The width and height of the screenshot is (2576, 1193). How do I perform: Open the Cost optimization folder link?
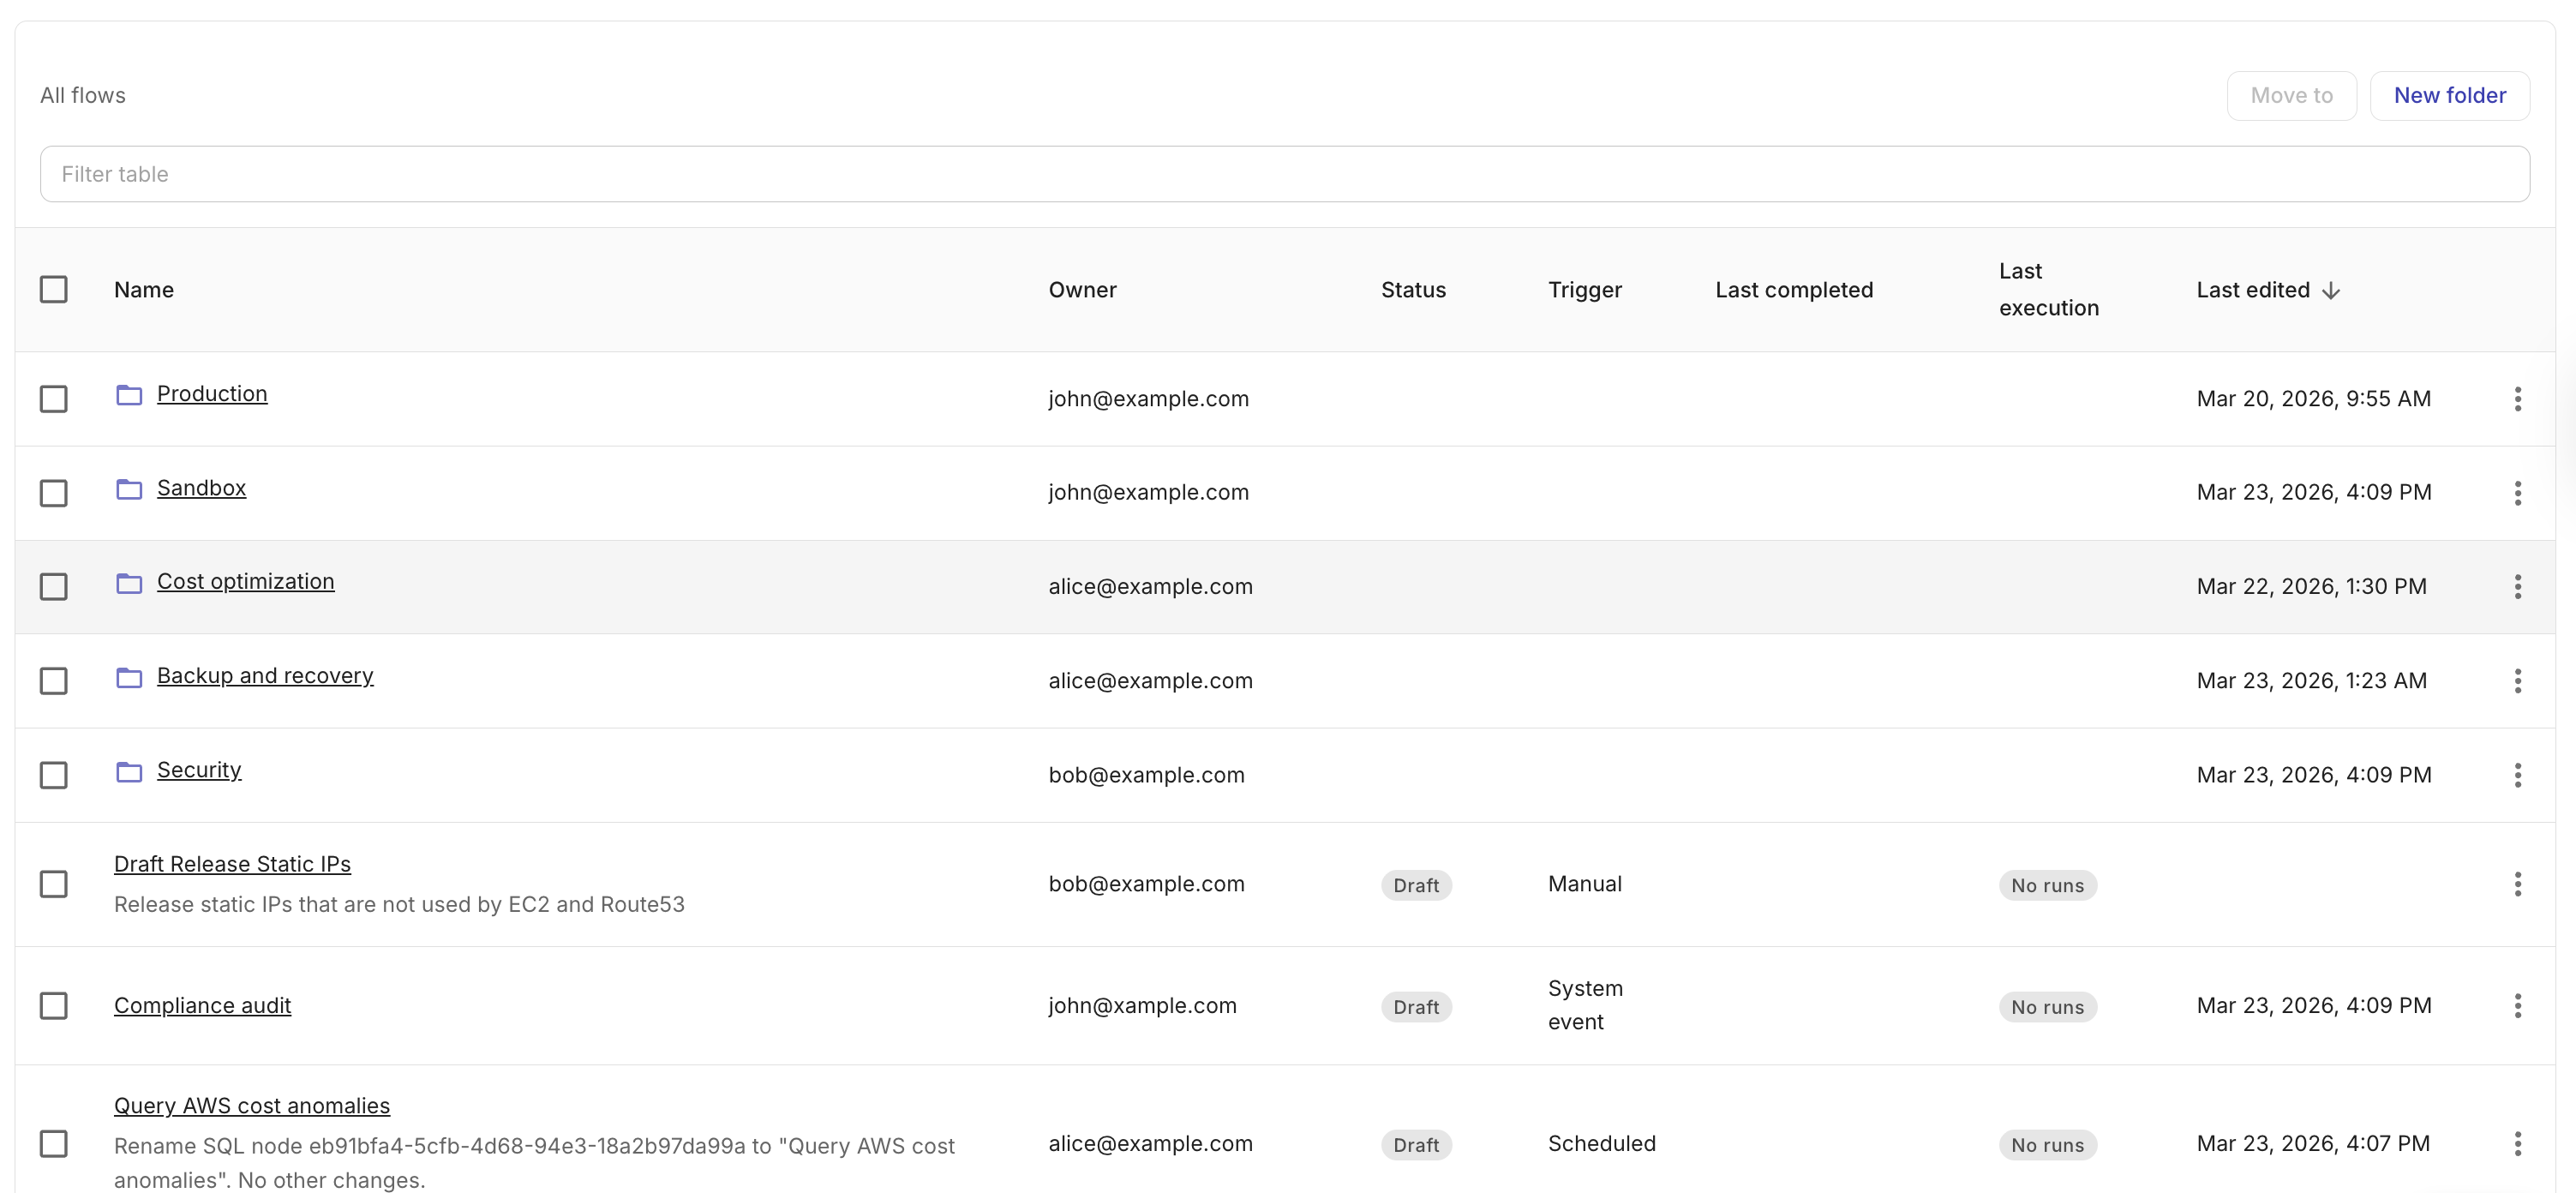click(245, 582)
